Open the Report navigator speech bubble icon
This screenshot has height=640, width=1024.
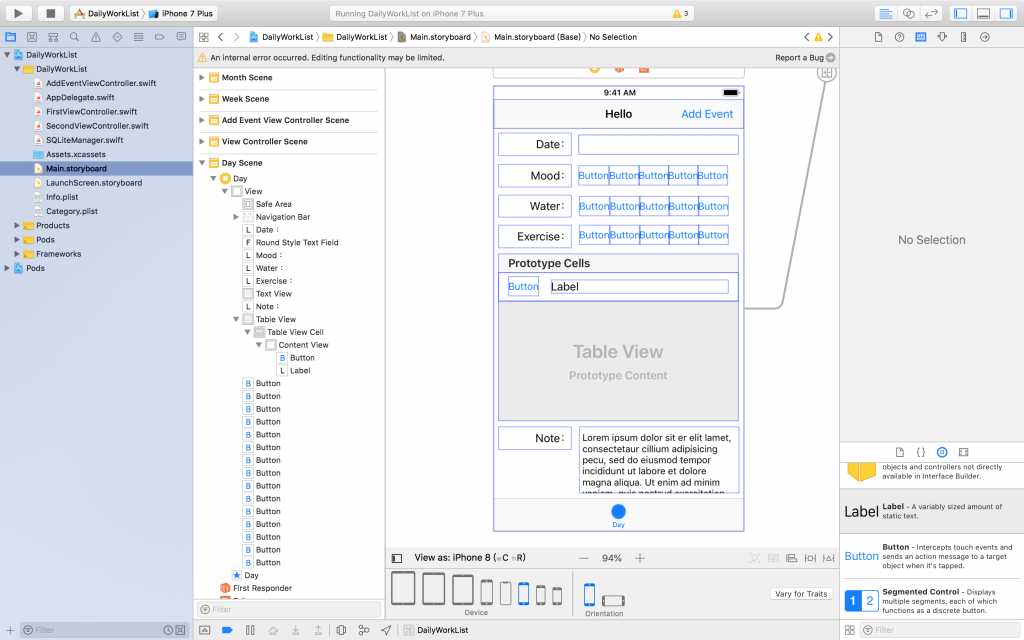pyautogui.click(x=181, y=37)
